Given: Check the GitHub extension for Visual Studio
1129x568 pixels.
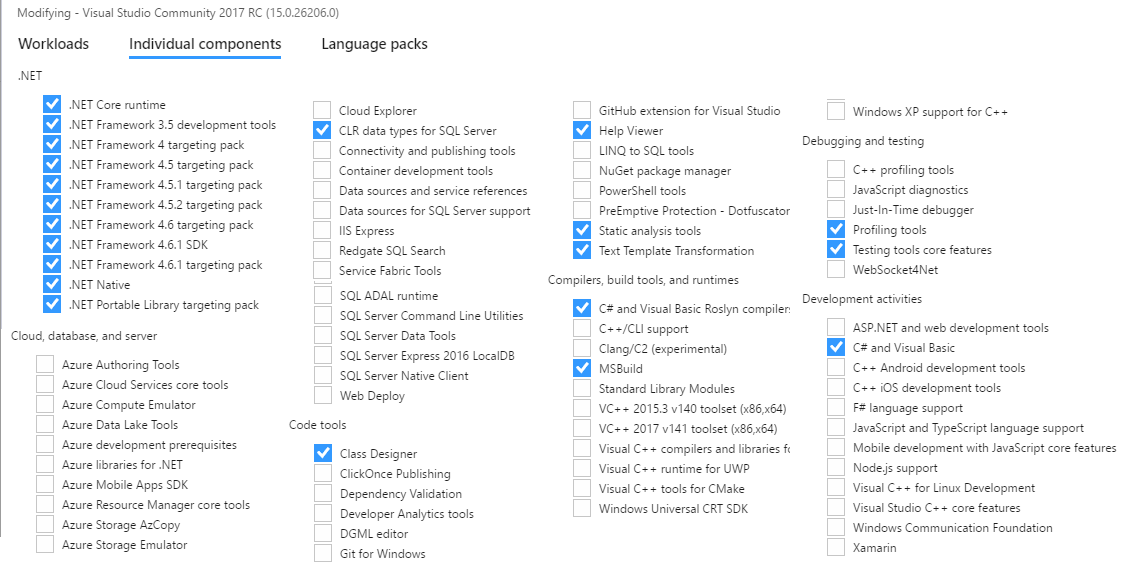Looking at the screenshot, I should [582, 110].
